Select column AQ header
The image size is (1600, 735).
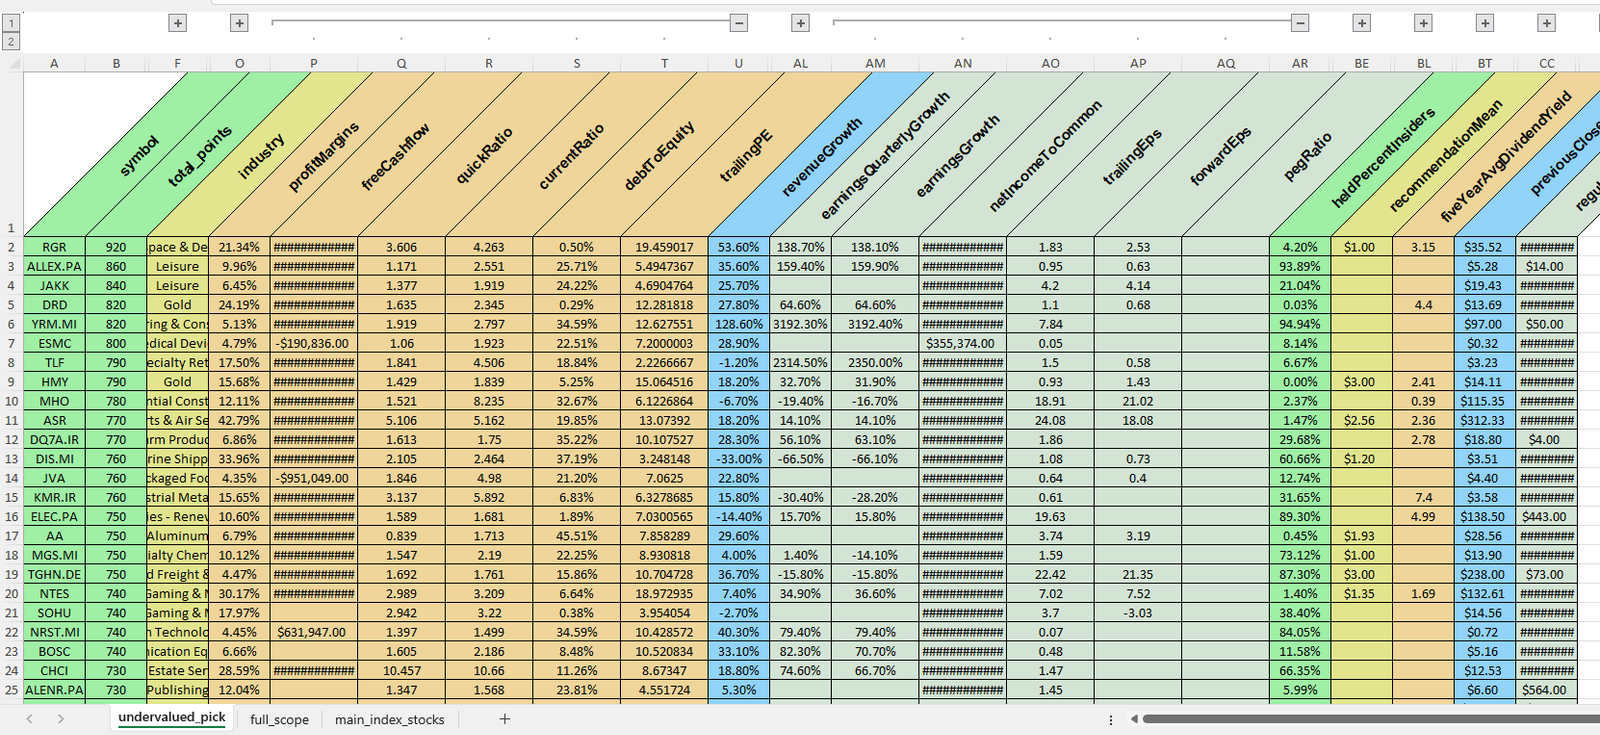click(x=1226, y=63)
